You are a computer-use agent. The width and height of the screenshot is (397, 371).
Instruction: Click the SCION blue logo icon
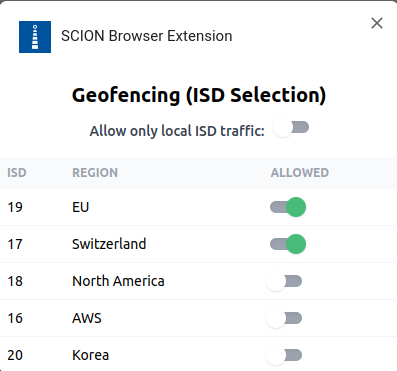click(x=35, y=37)
